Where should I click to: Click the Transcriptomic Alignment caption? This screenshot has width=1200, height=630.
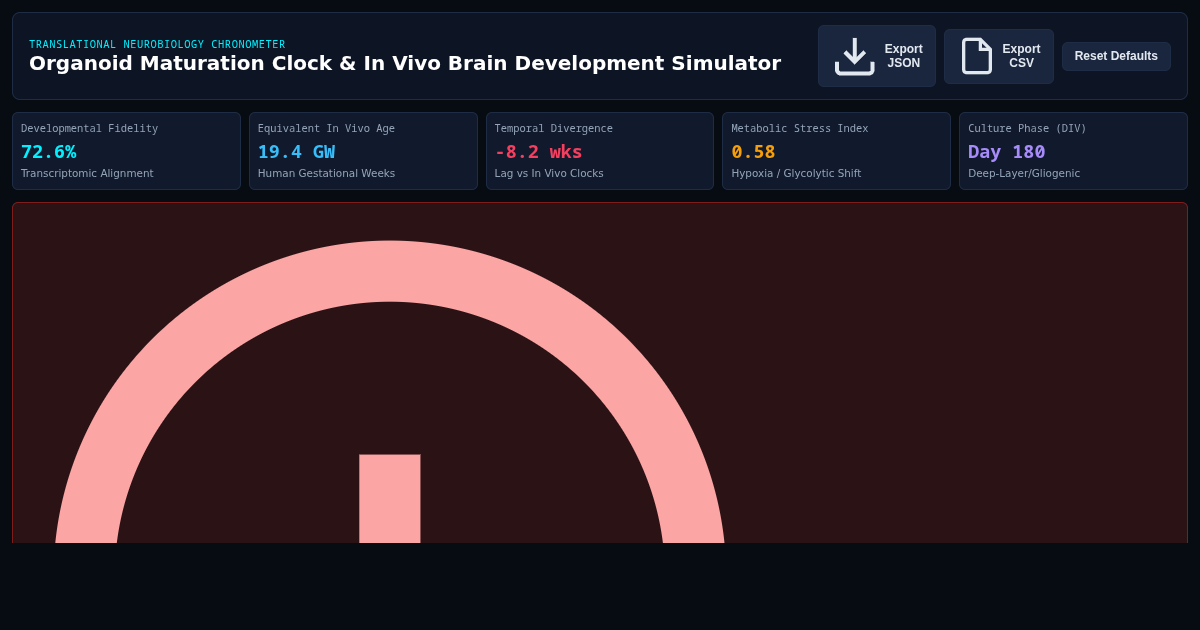[x=87, y=174]
